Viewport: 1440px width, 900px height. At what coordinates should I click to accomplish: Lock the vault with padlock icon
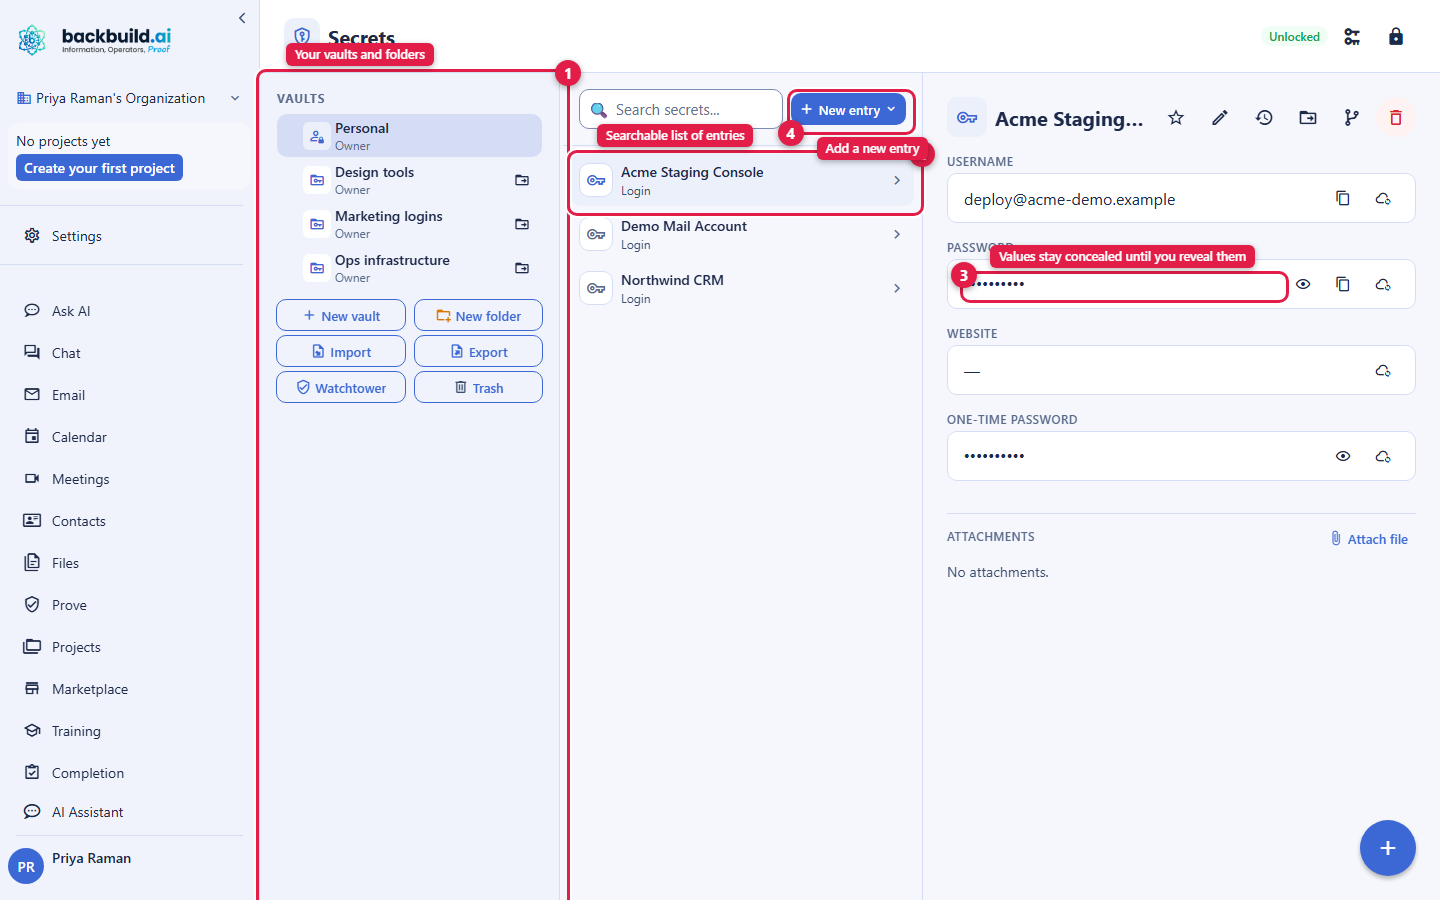(1396, 37)
